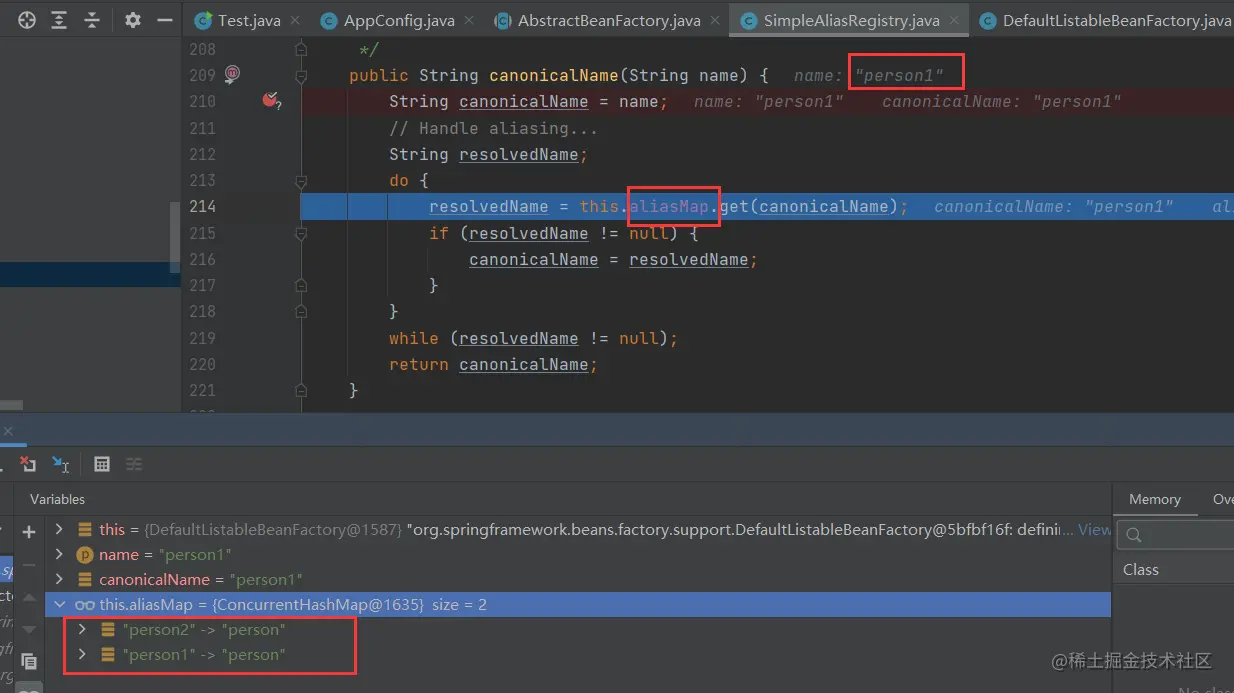Collapse the if block fold on line 215

point(300,233)
